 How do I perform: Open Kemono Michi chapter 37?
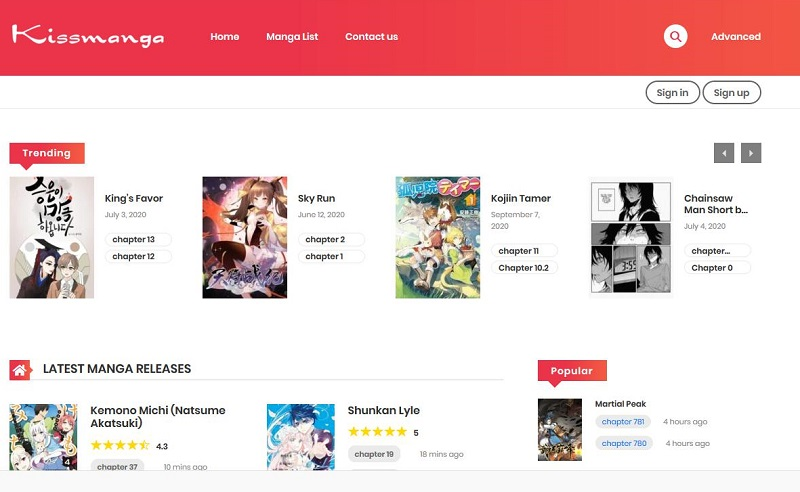[117, 466]
